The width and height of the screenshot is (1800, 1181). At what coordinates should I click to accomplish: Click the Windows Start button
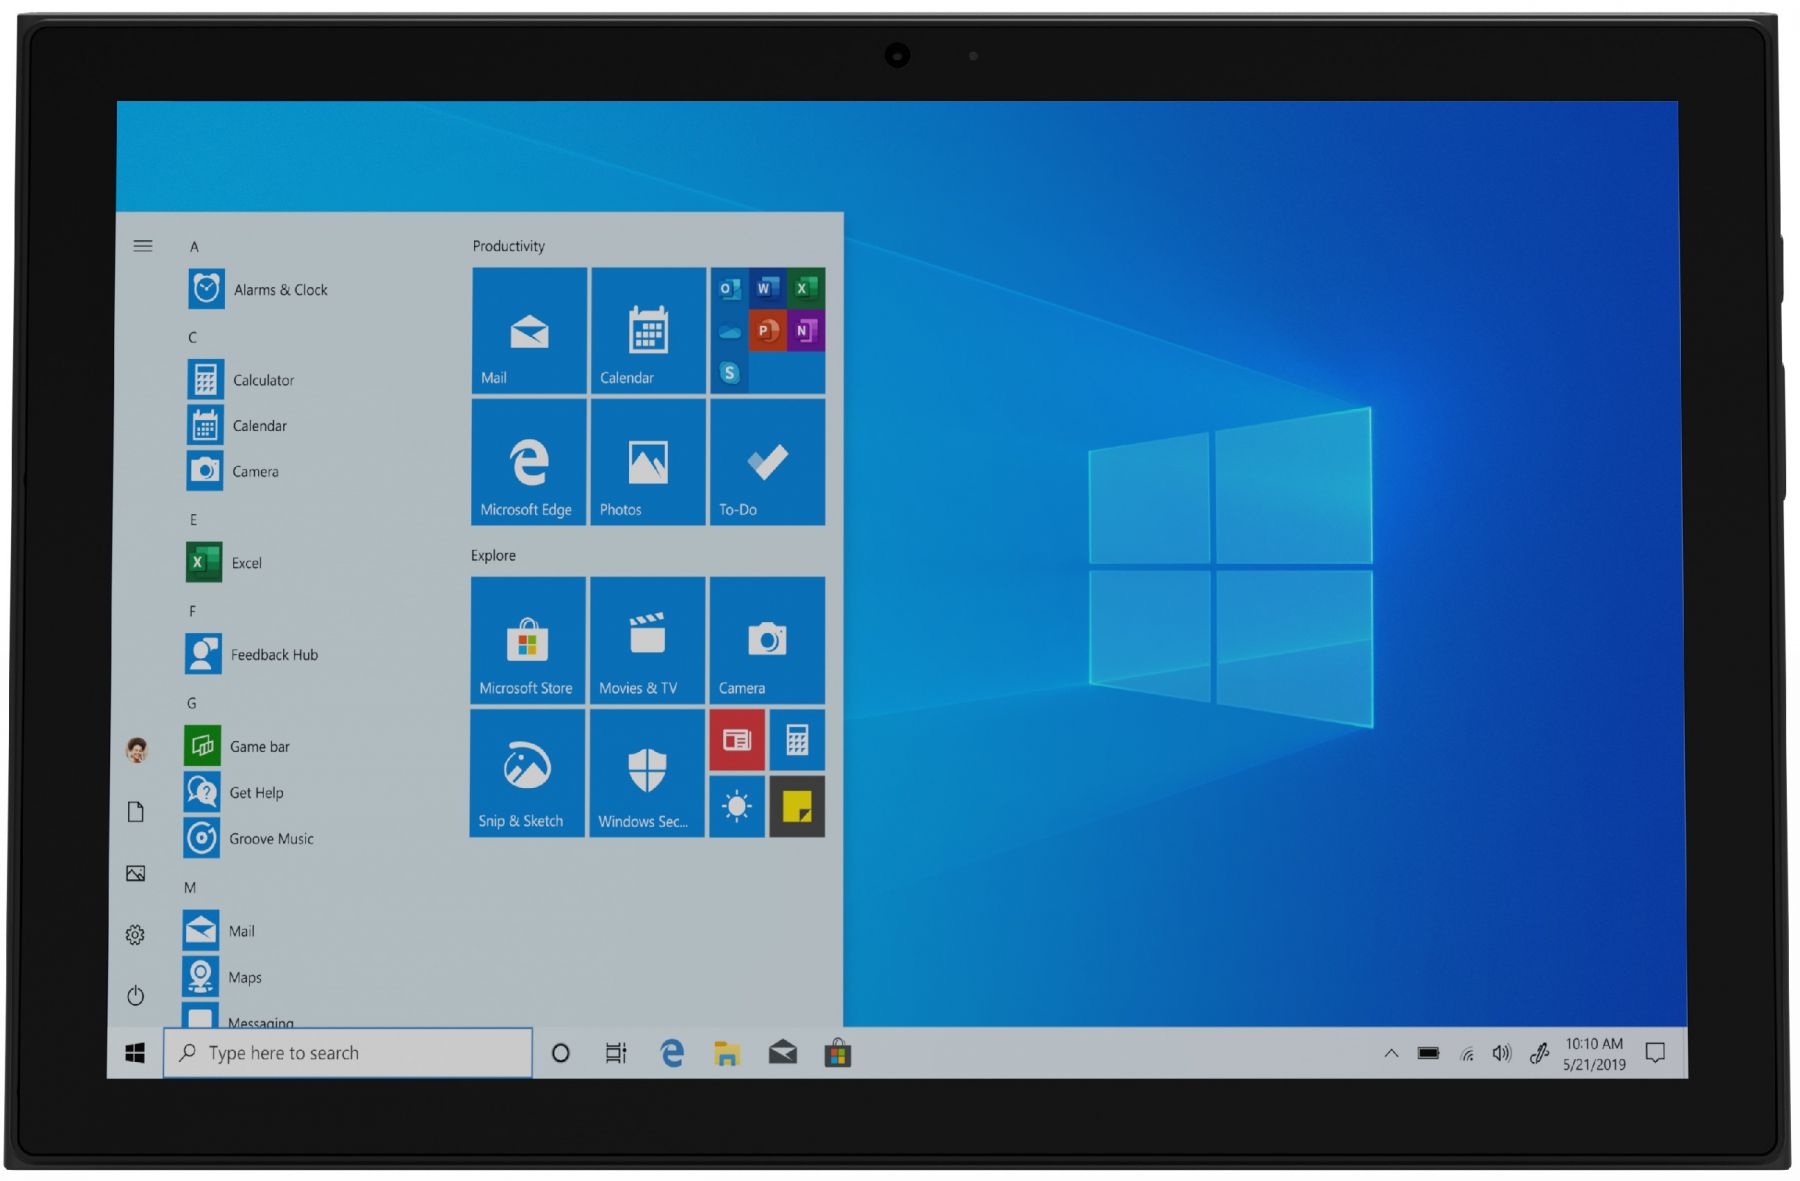point(135,1053)
